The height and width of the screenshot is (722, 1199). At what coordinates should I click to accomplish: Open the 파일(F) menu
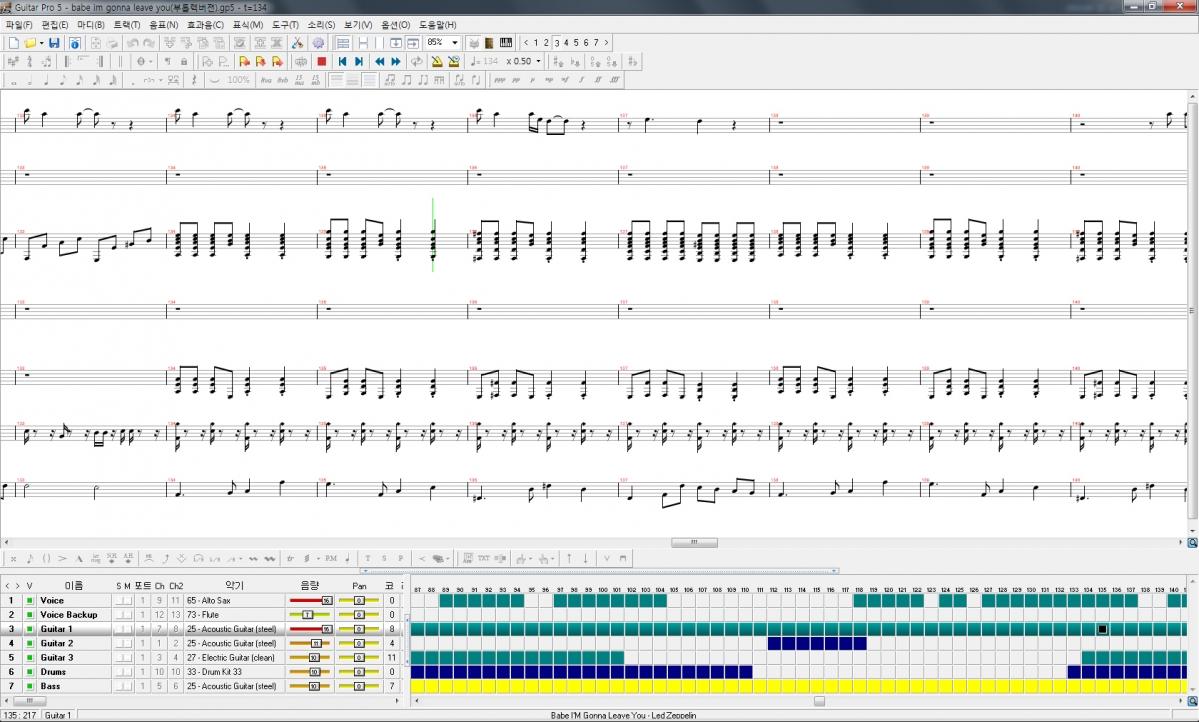pos(19,25)
